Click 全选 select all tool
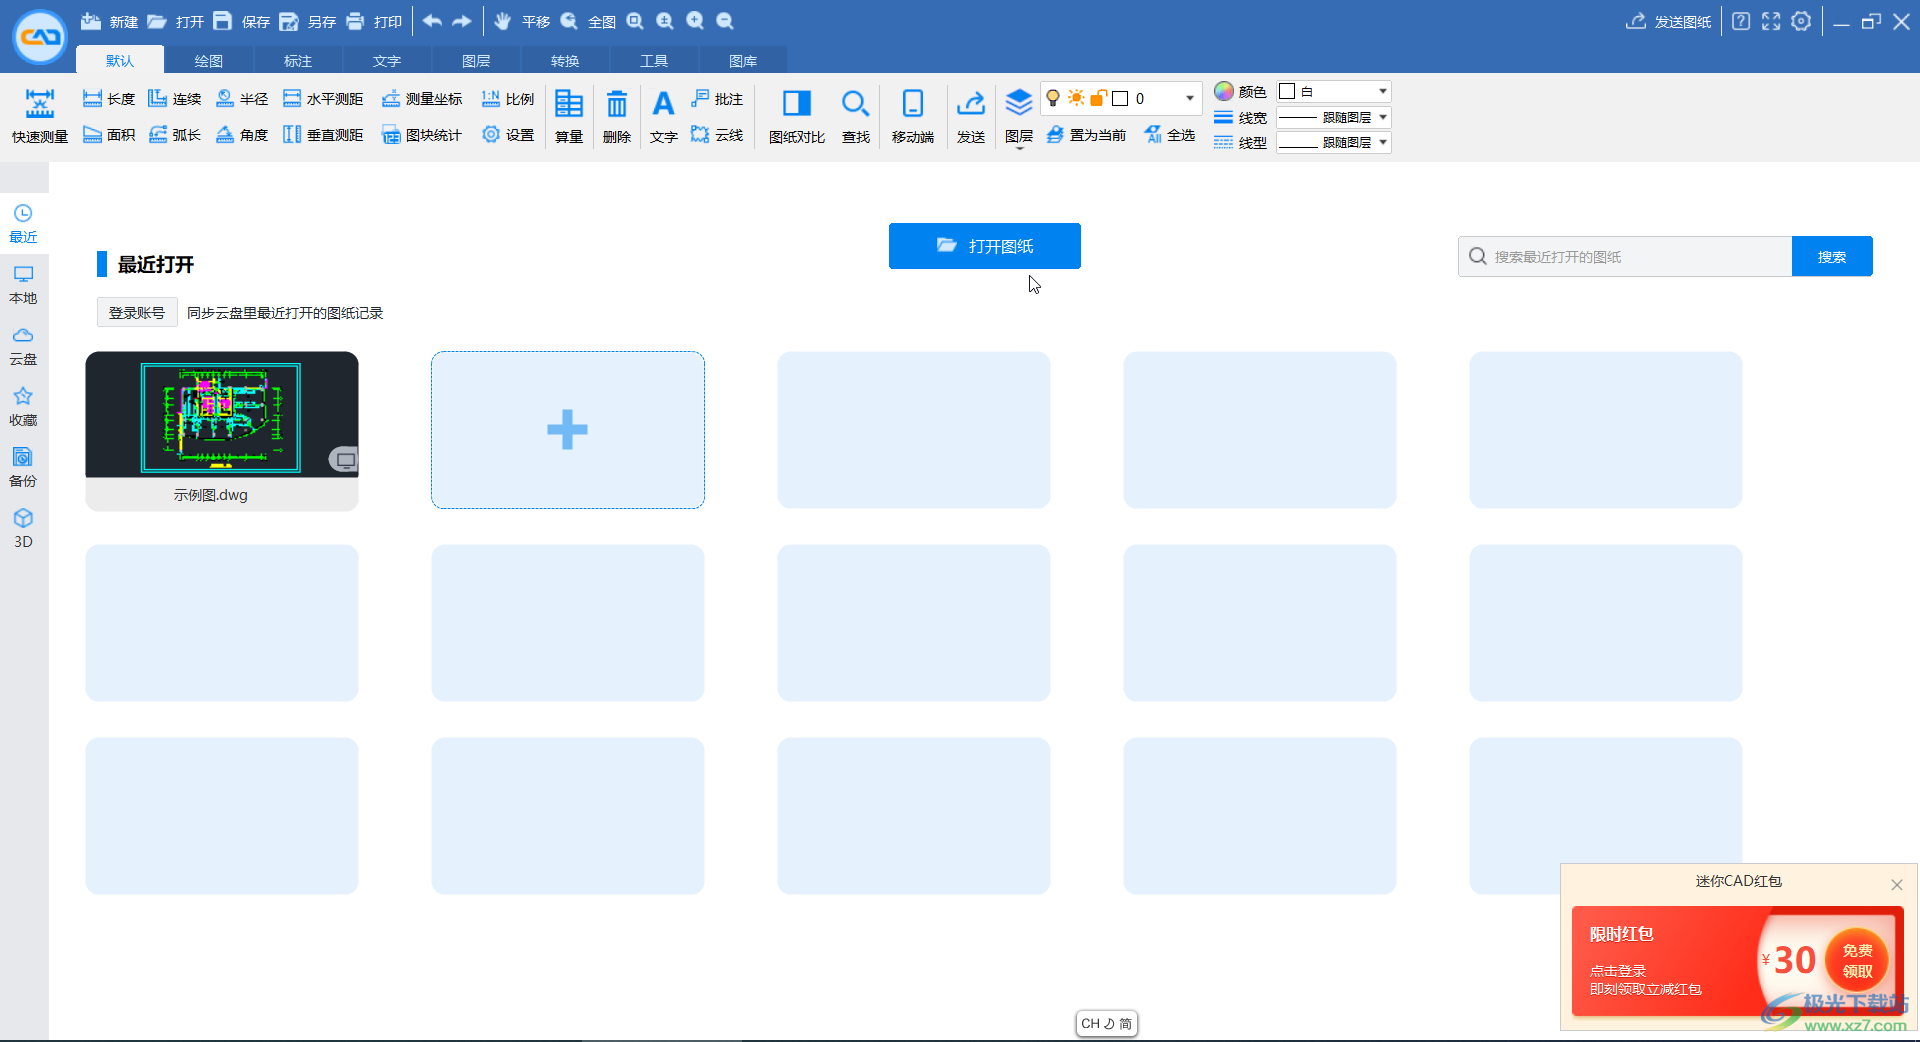 tap(1169, 135)
